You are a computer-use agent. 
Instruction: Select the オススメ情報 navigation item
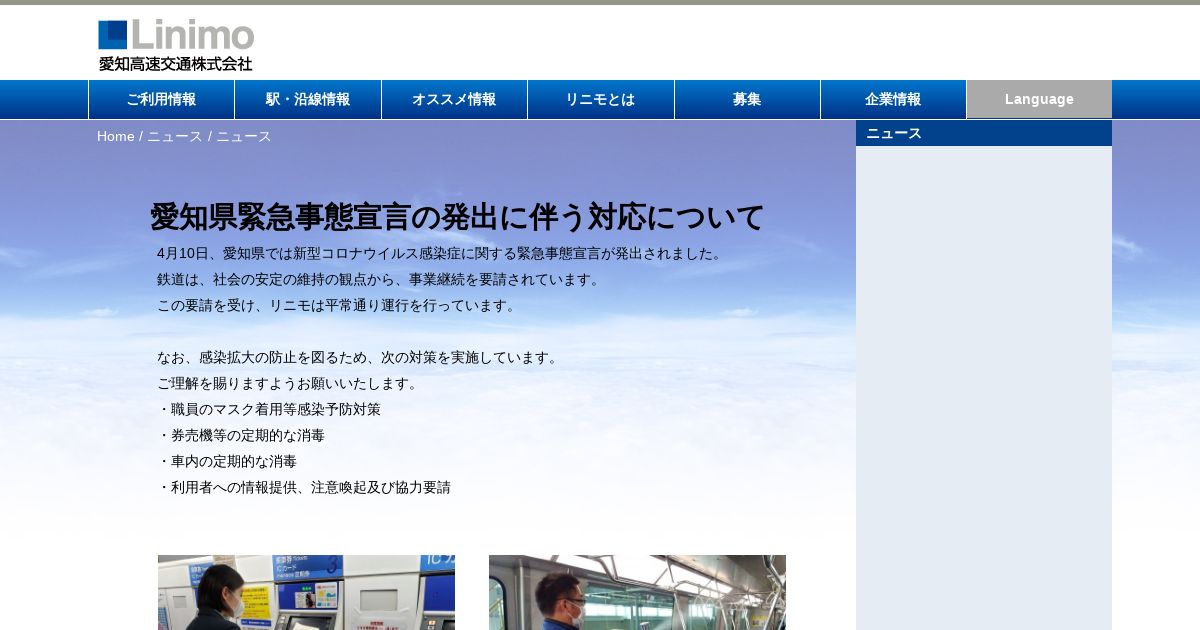pos(454,99)
